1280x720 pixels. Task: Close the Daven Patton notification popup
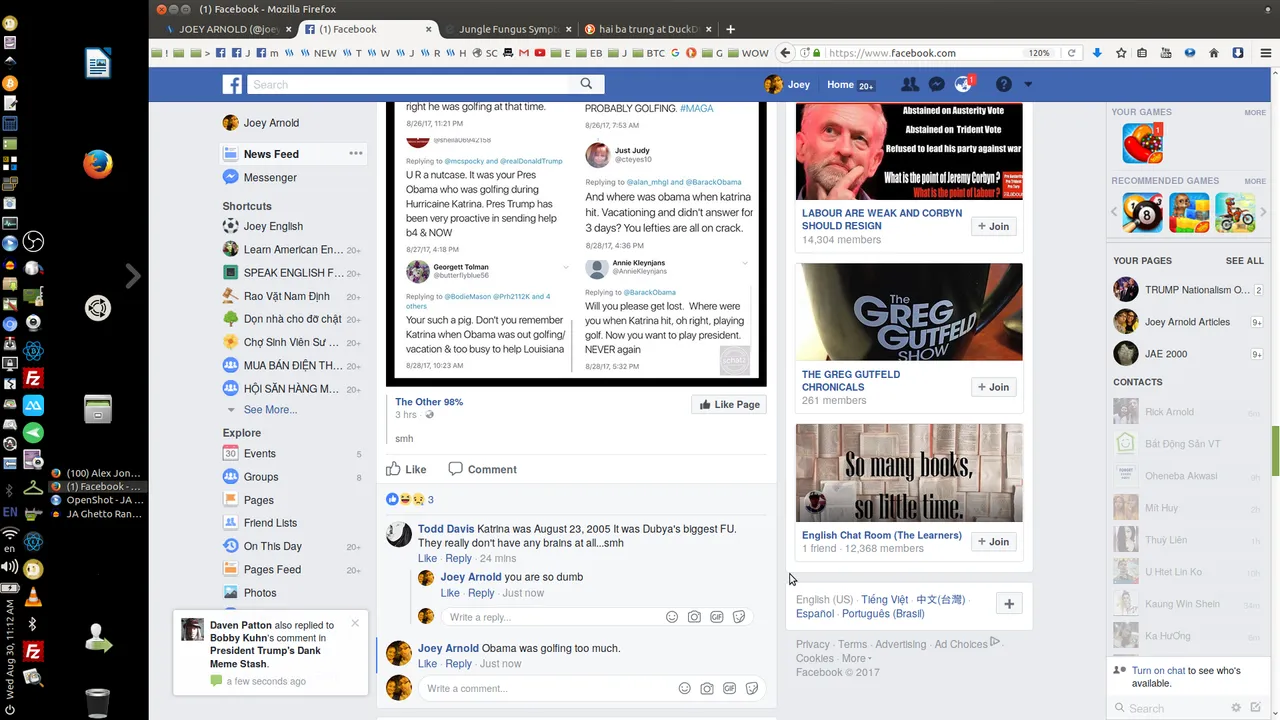(355, 623)
